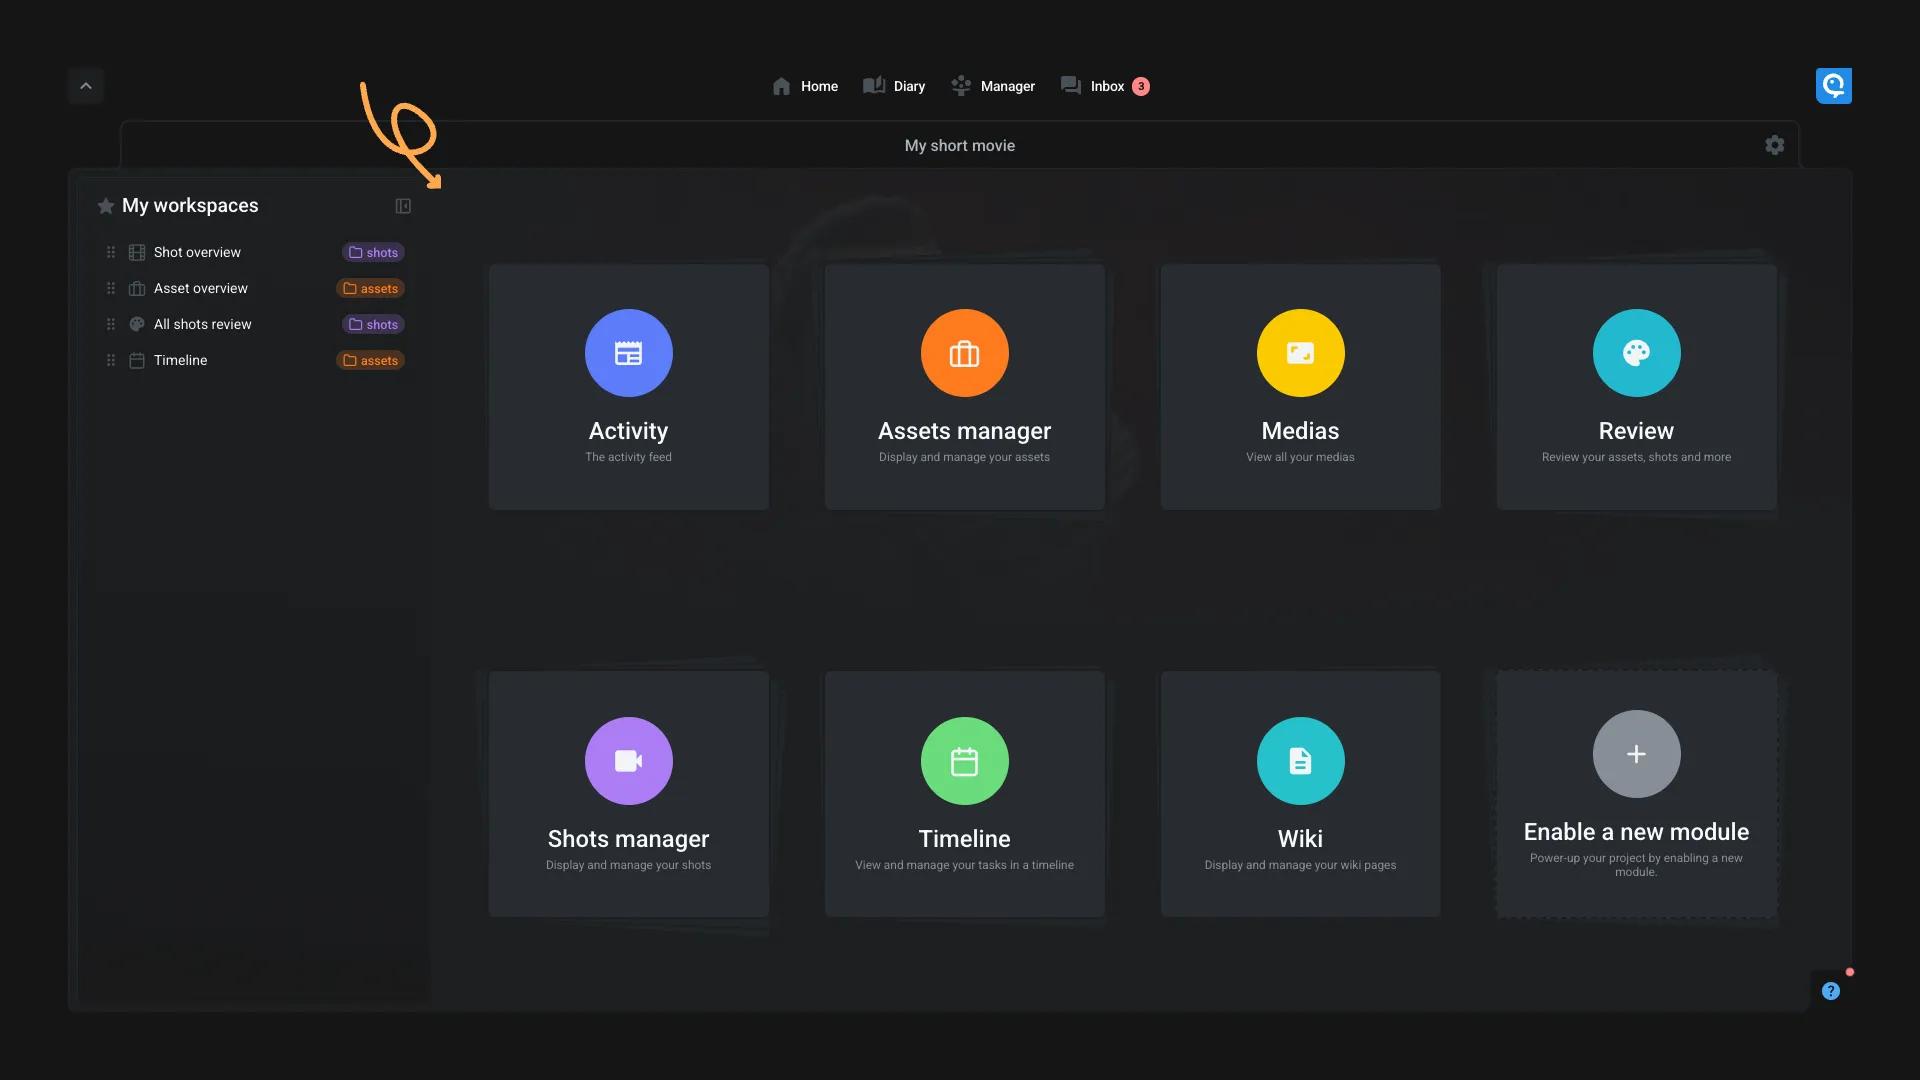Star the My workspaces section
Image resolution: width=1920 pixels, height=1080 pixels.
click(x=105, y=206)
